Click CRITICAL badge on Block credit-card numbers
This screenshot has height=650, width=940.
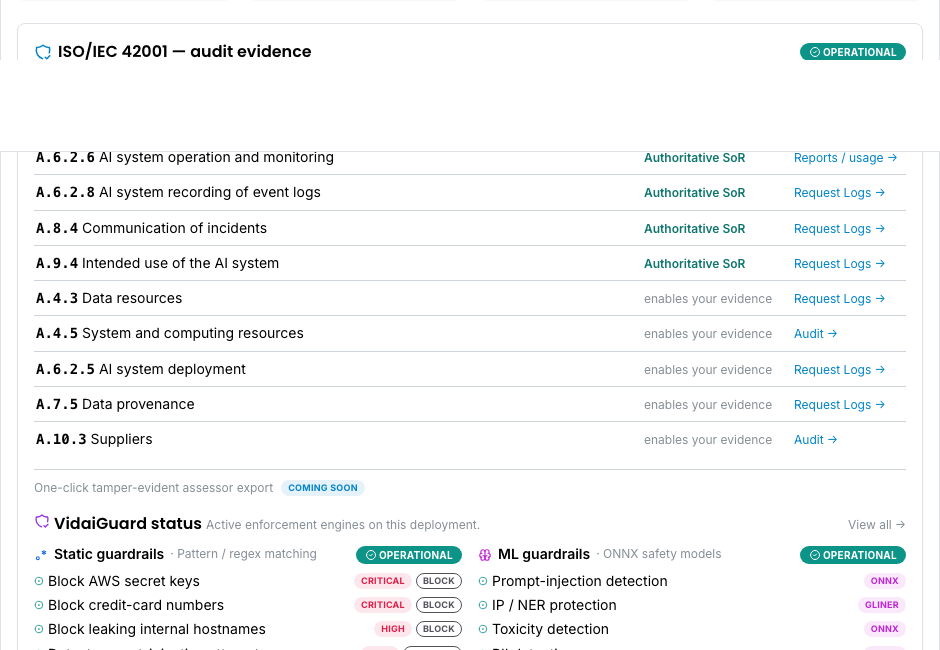click(382, 605)
